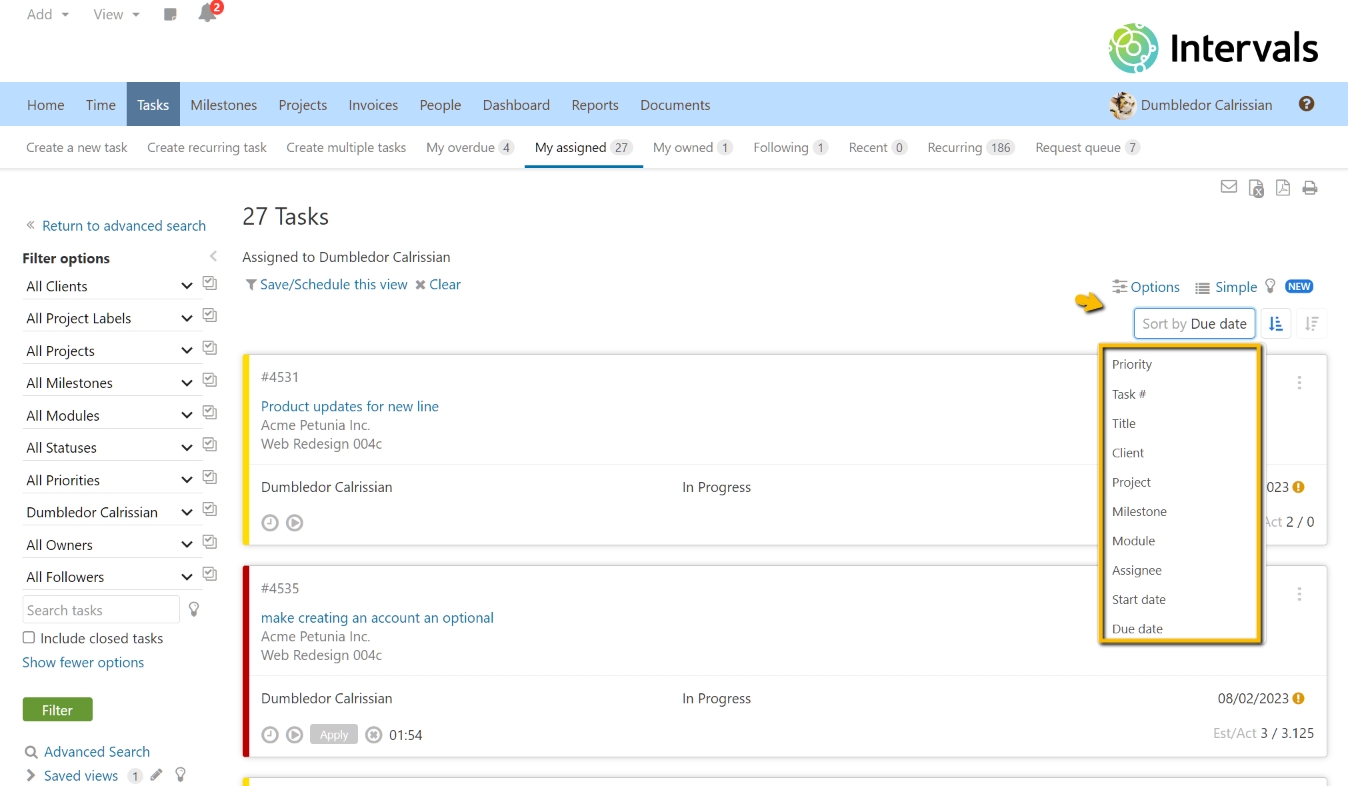
Task: Select Priority from the sort menu
Action: click(1132, 365)
